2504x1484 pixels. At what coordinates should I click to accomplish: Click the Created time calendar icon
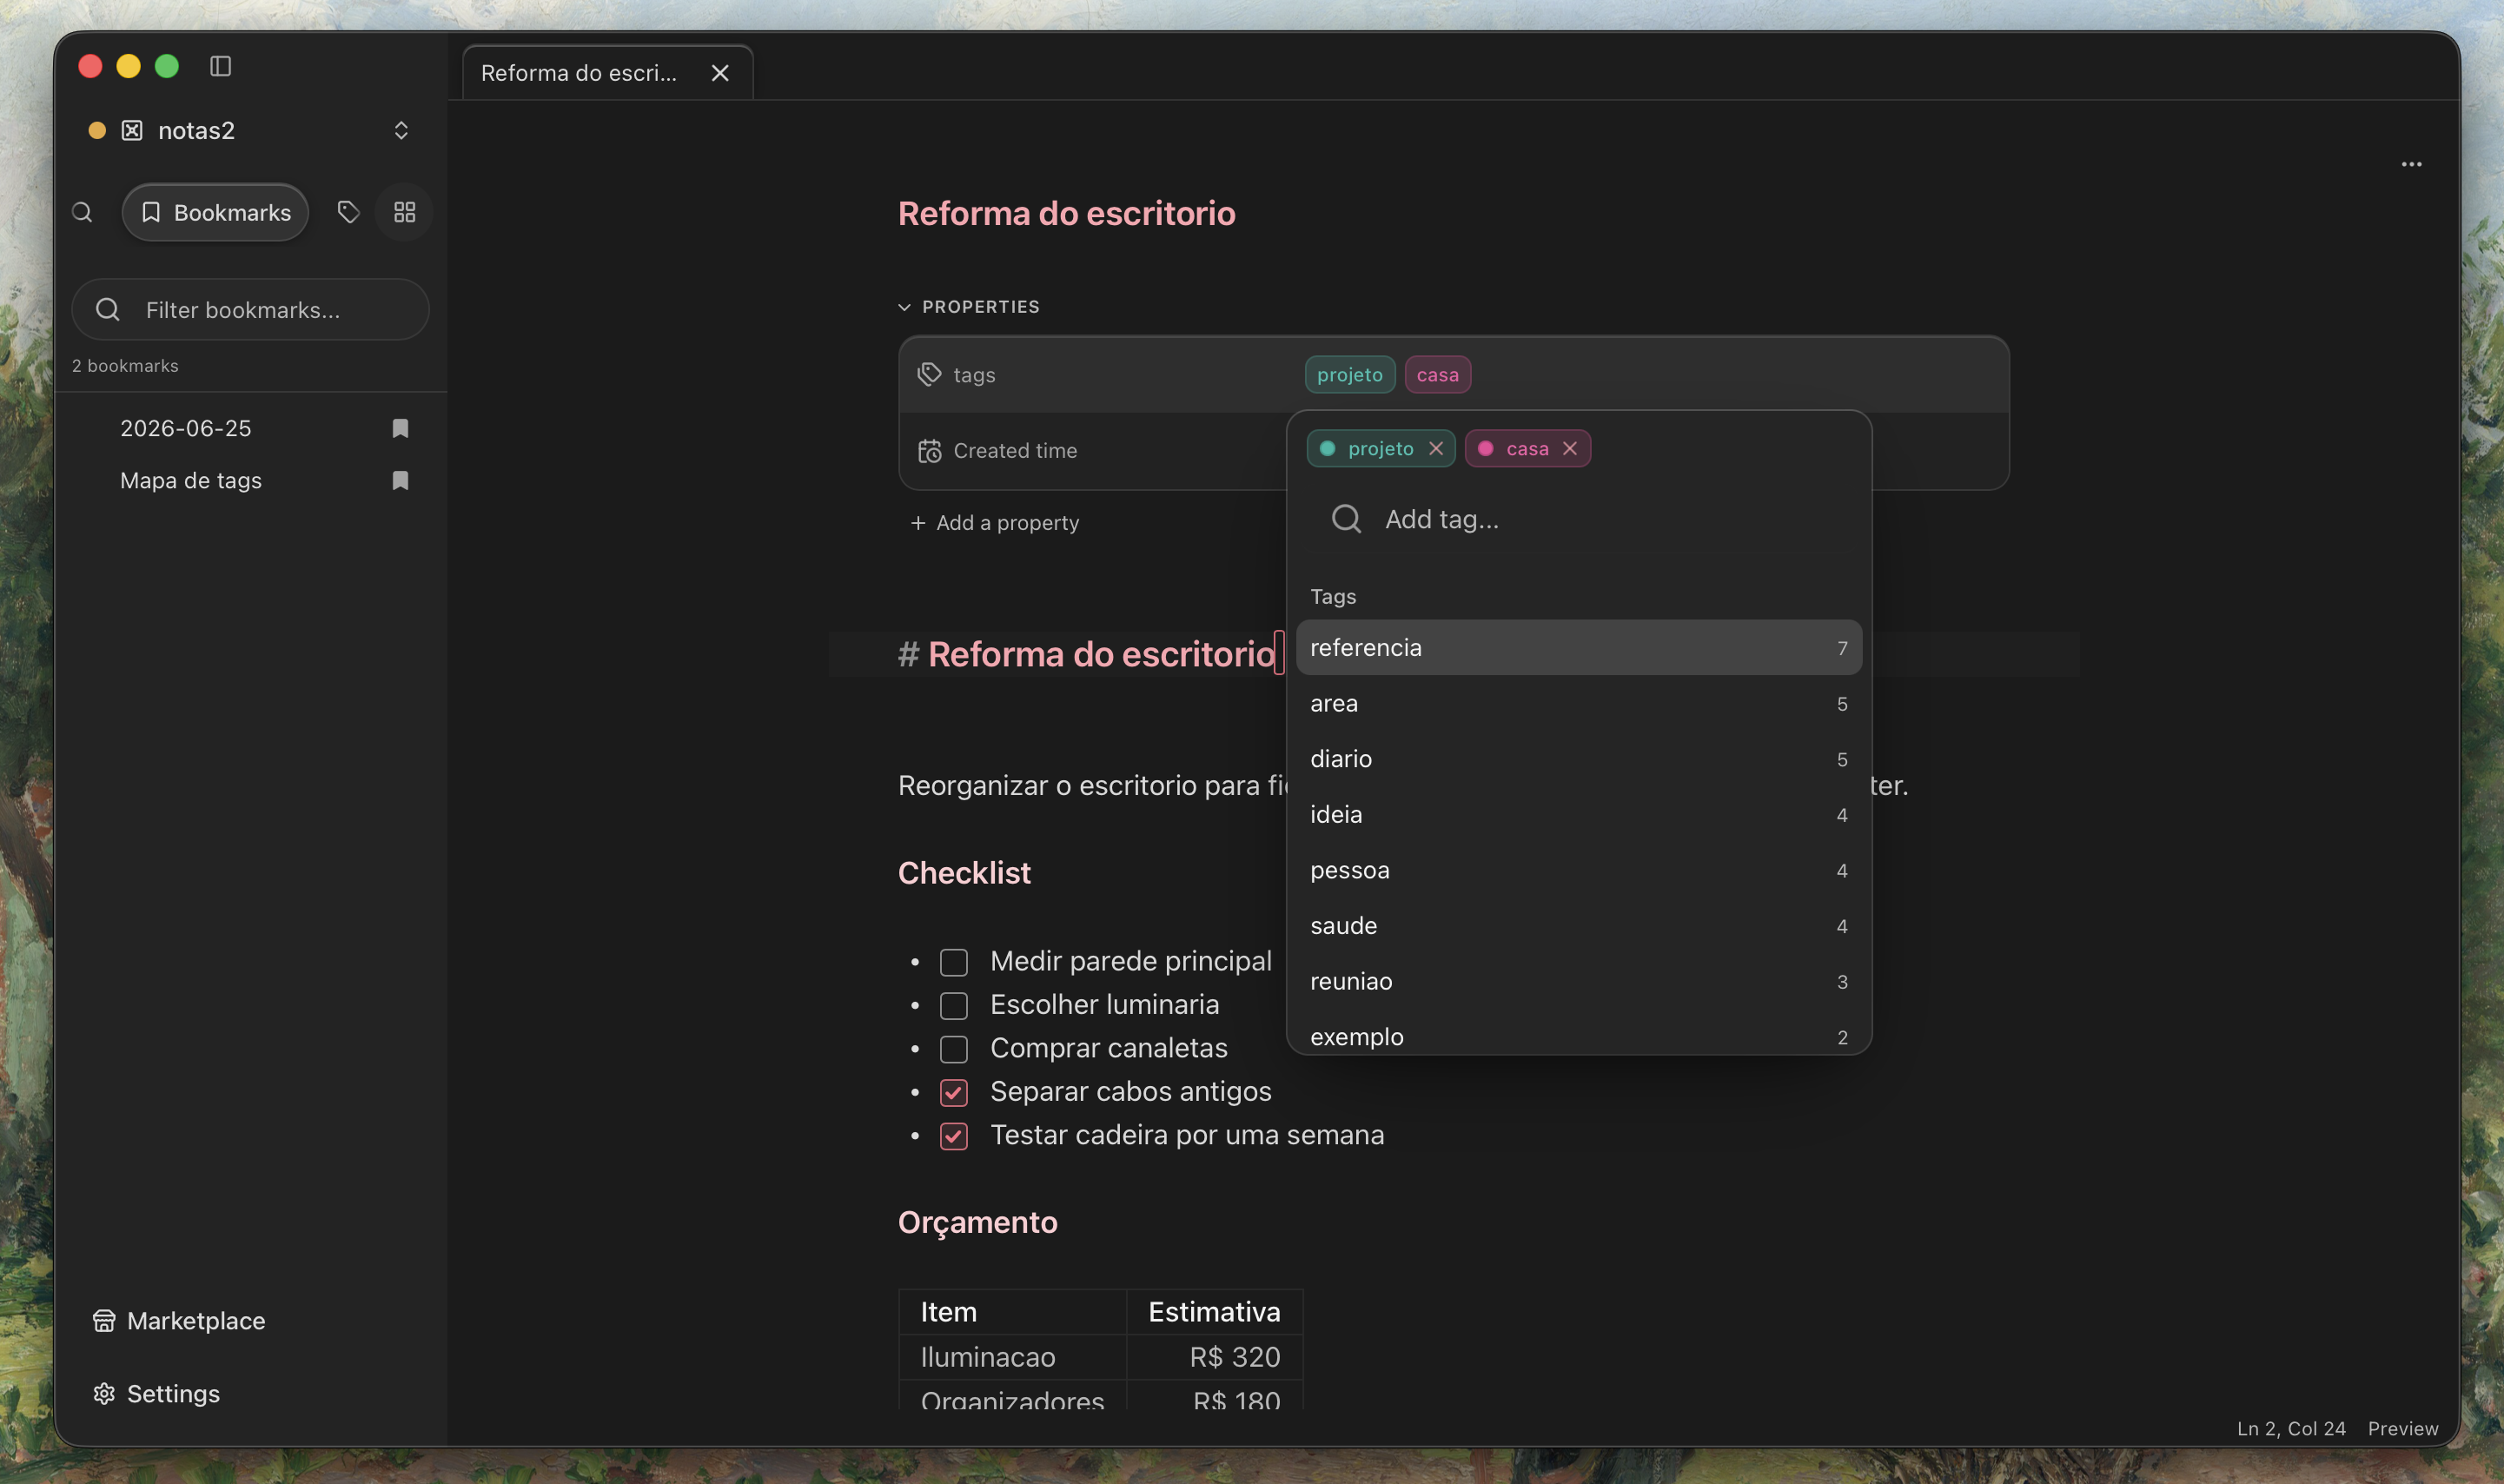point(929,451)
